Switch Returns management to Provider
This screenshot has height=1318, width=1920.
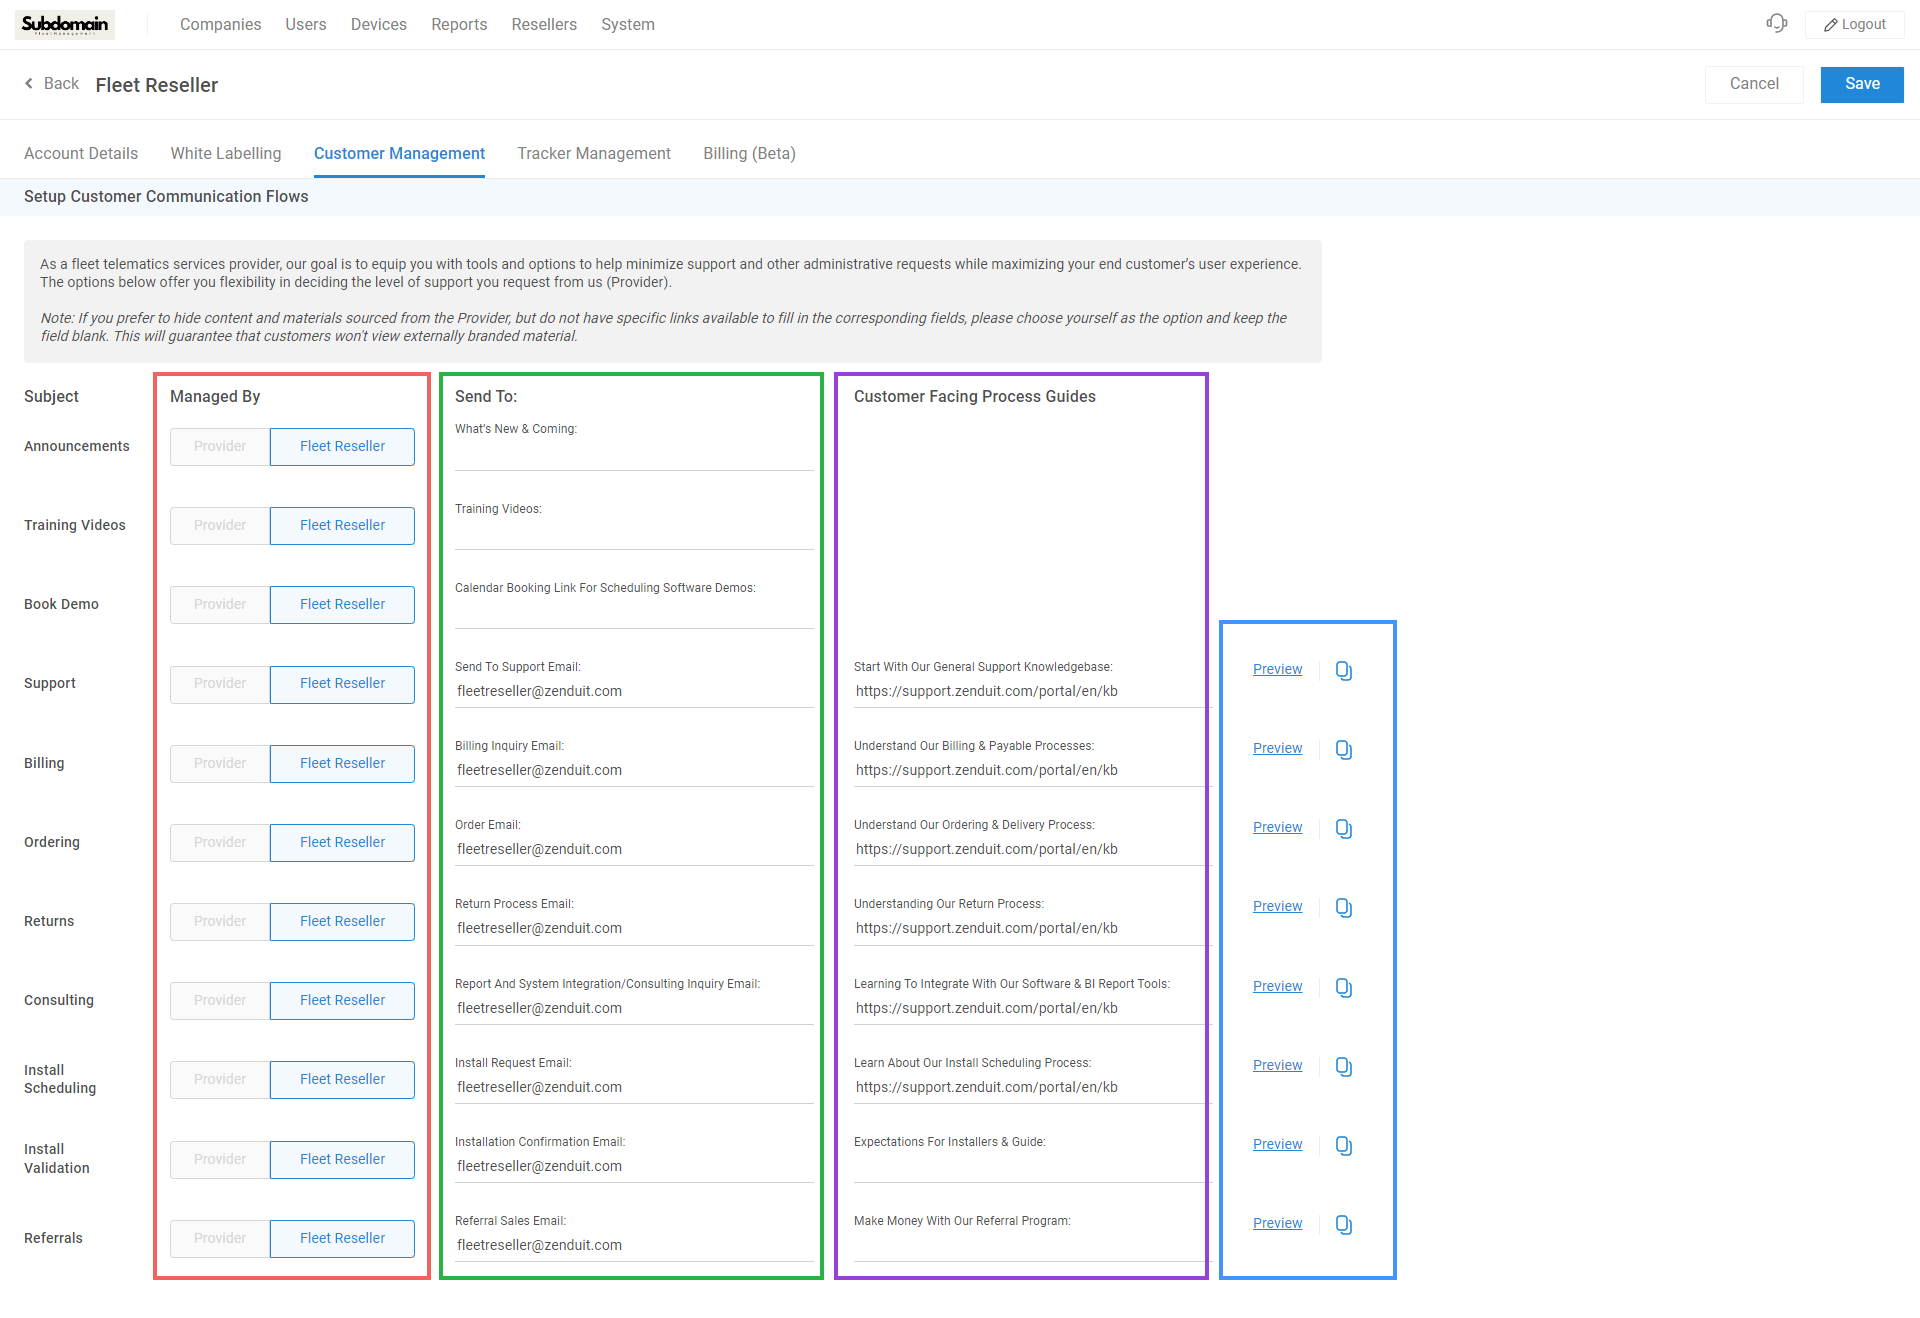click(220, 922)
